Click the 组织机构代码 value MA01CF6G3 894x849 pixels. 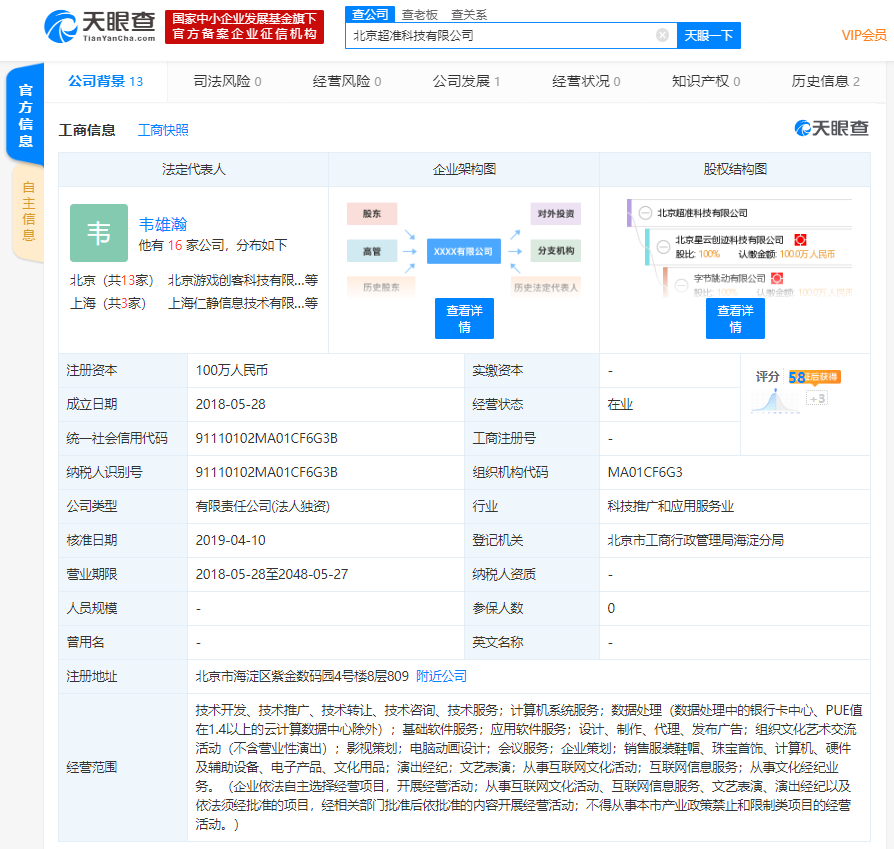(645, 472)
